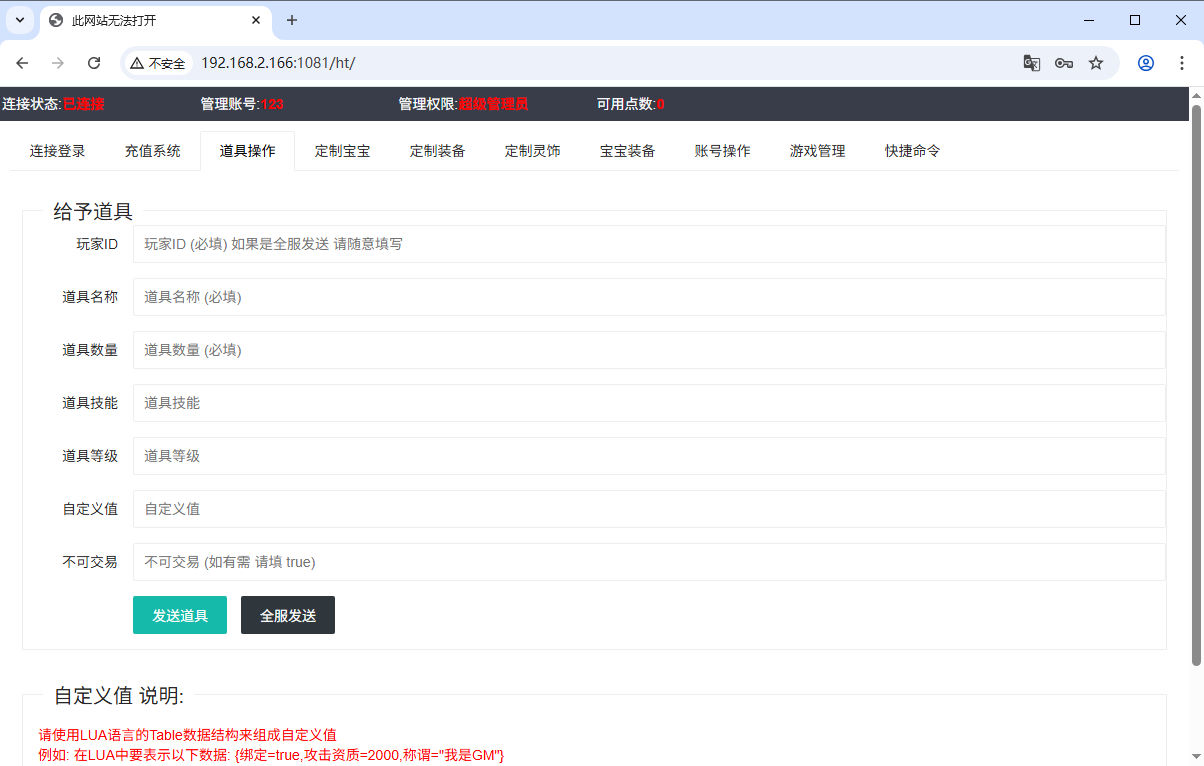This screenshot has height=766, width=1204.
Task: Select the 不可交易 input box
Action: pyautogui.click(x=649, y=562)
